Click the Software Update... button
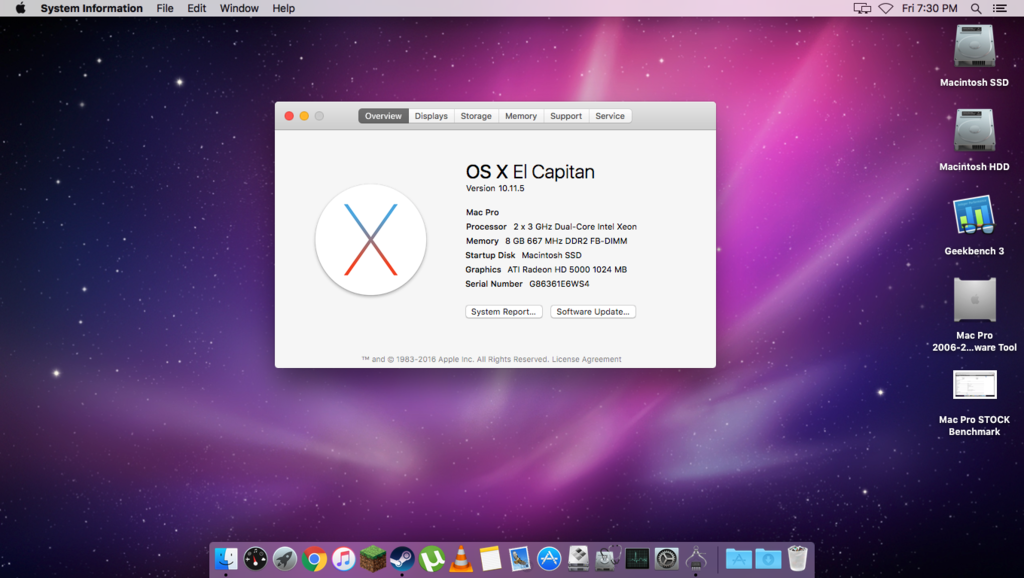Screen dimensions: 1024x578 (593, 312)
